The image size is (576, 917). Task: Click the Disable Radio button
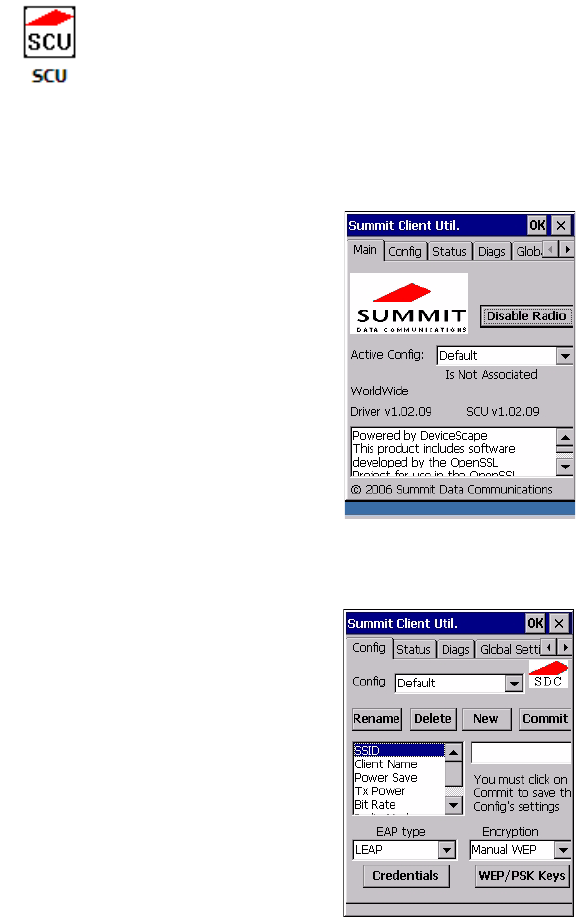pos(526,316)
